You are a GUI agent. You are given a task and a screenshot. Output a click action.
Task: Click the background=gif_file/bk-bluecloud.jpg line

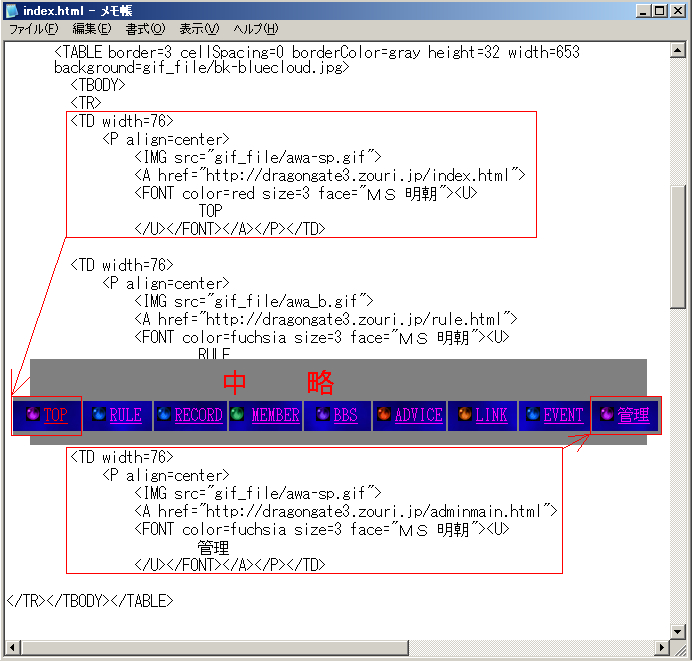pos(202,68)
